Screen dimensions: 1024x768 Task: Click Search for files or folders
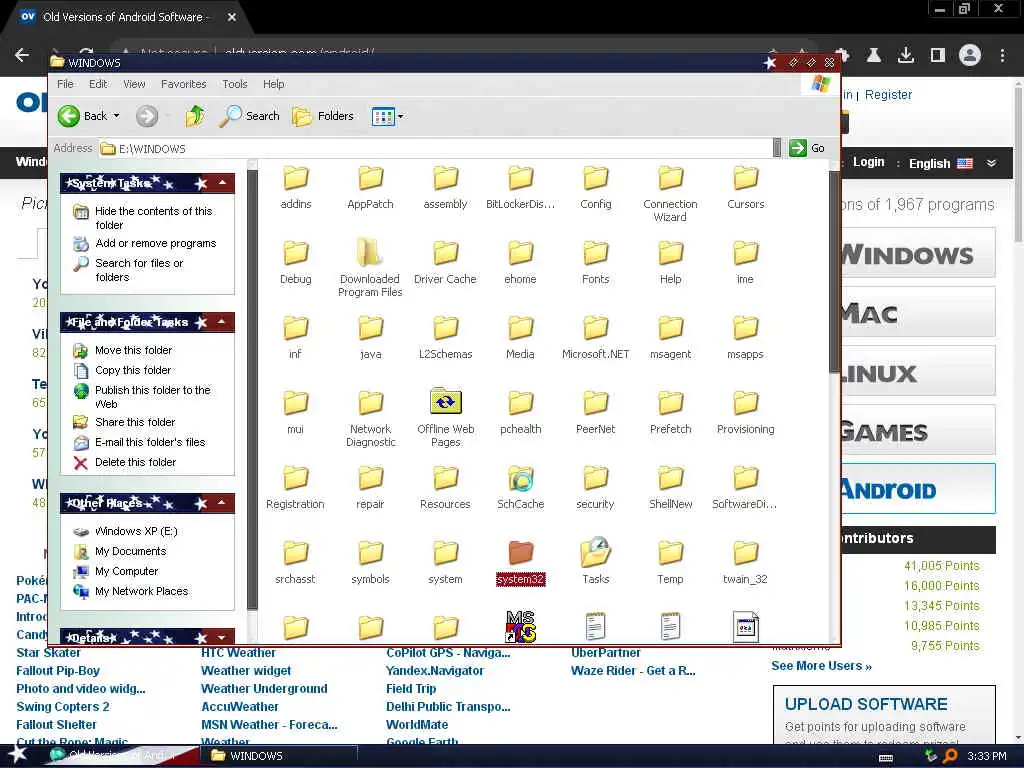139,270
